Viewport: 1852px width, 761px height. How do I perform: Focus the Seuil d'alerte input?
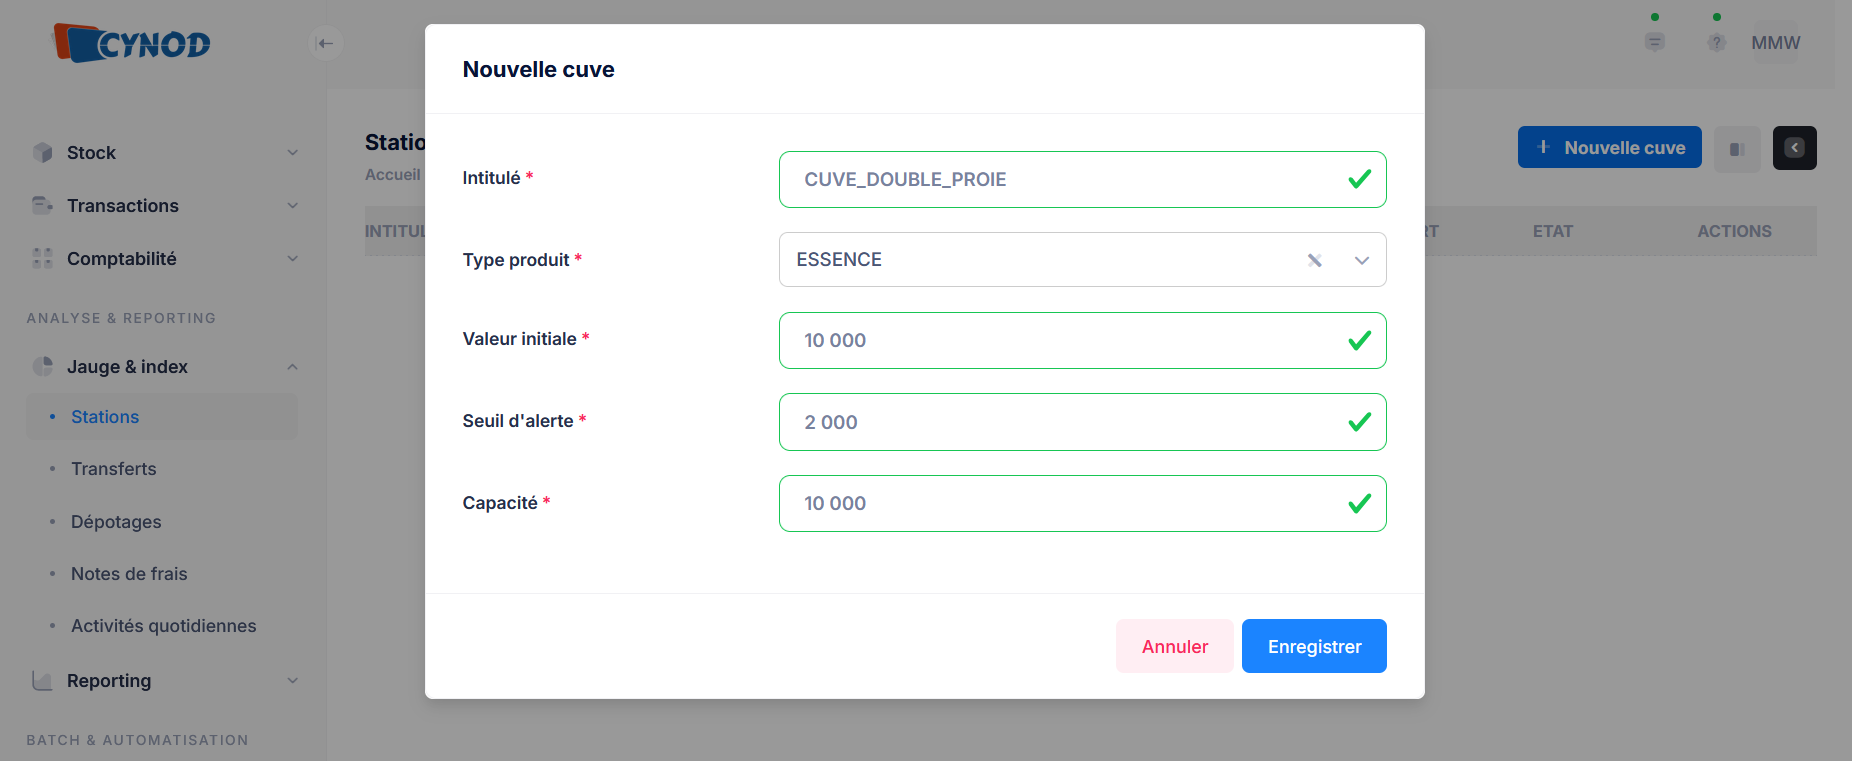(1070, 422)
